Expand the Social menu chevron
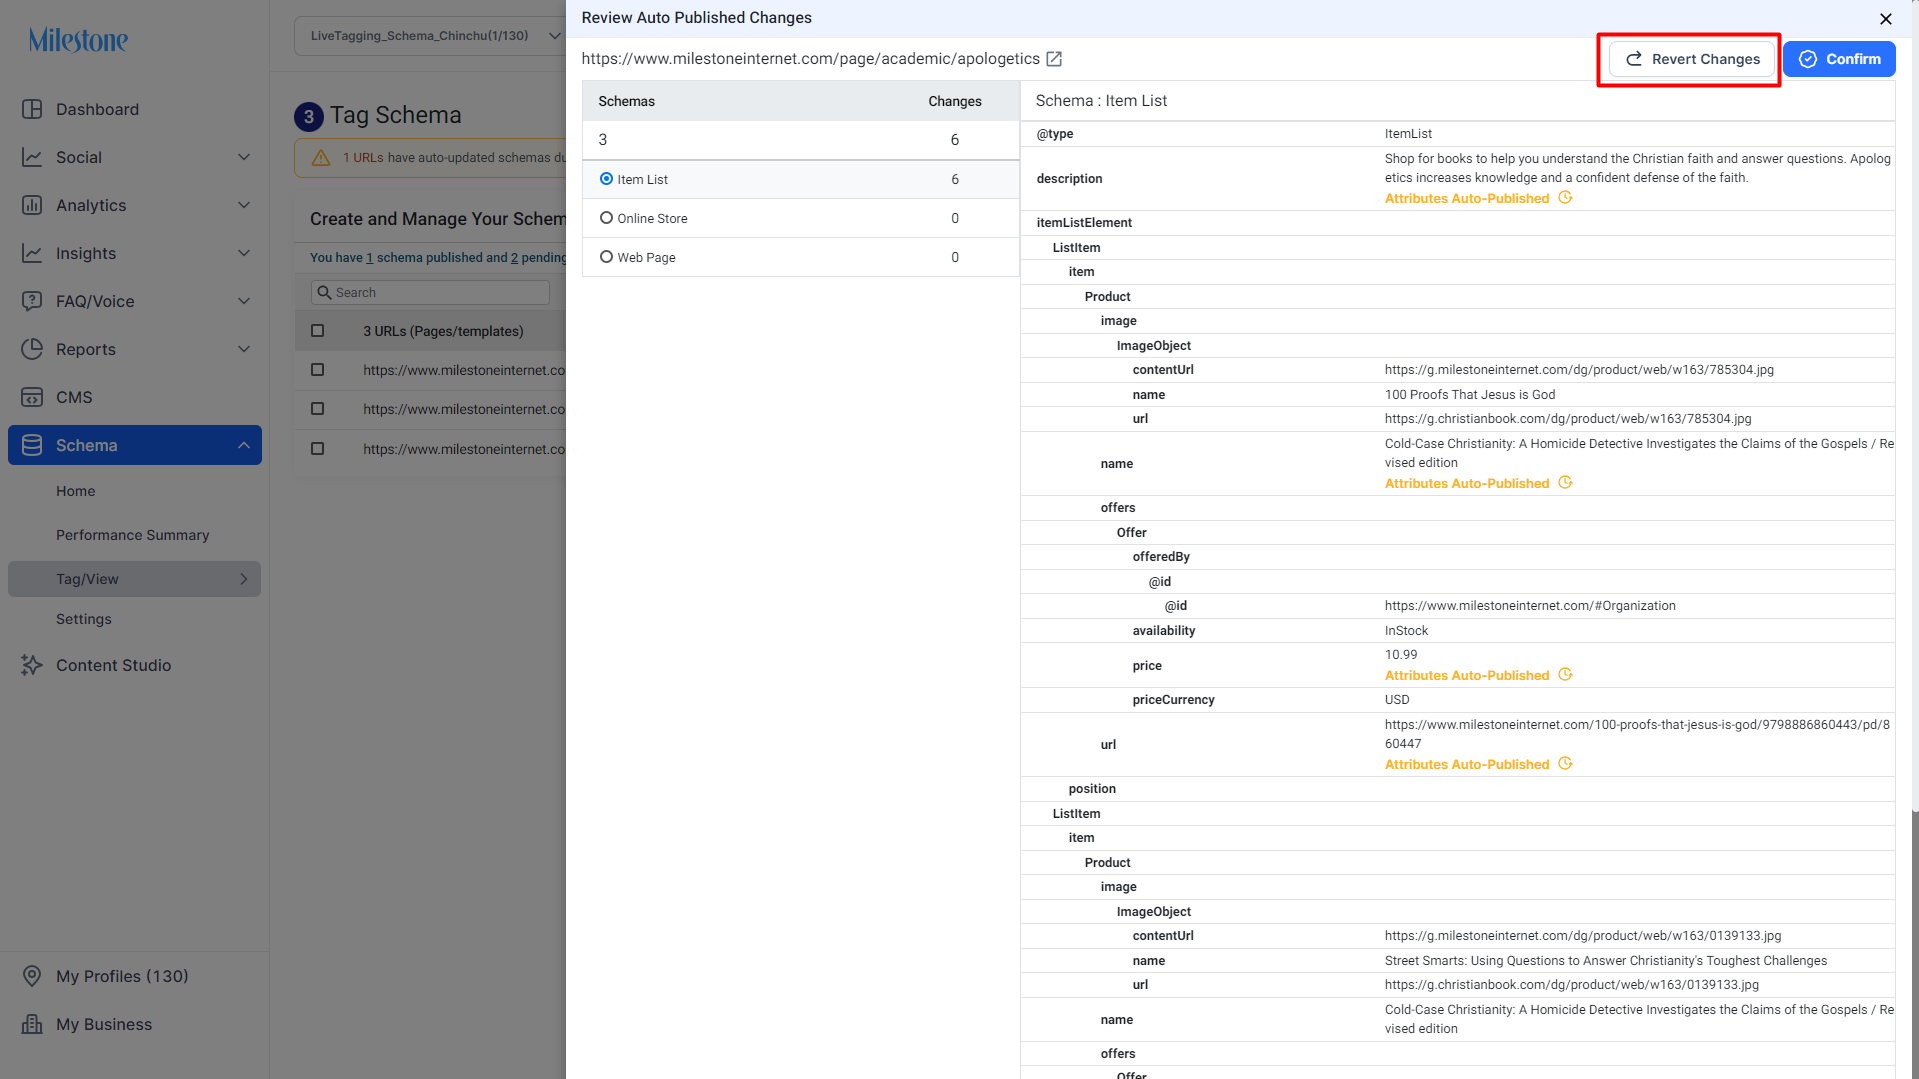Image resolution: width=1919 pixels, height=1079 pixels. click(x=244, y=157)
